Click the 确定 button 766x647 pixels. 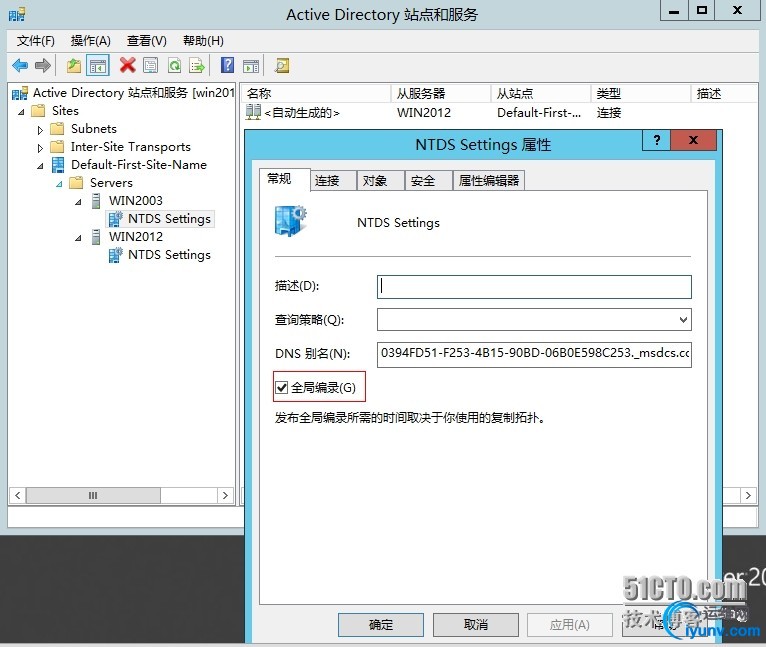[x=381, y=625]
